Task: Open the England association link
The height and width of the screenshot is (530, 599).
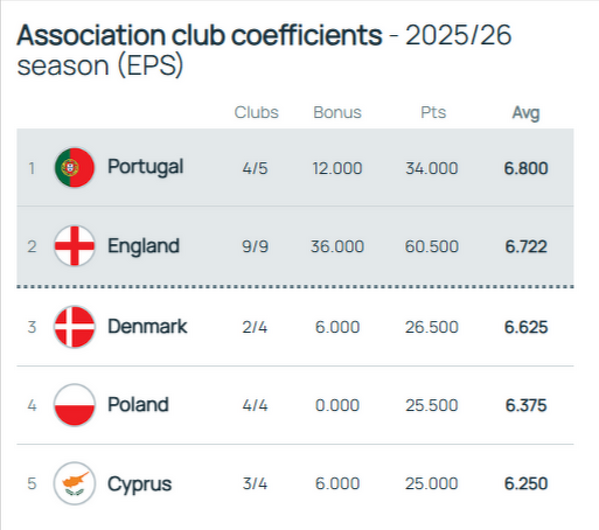Action: click(x=144, y=246)
